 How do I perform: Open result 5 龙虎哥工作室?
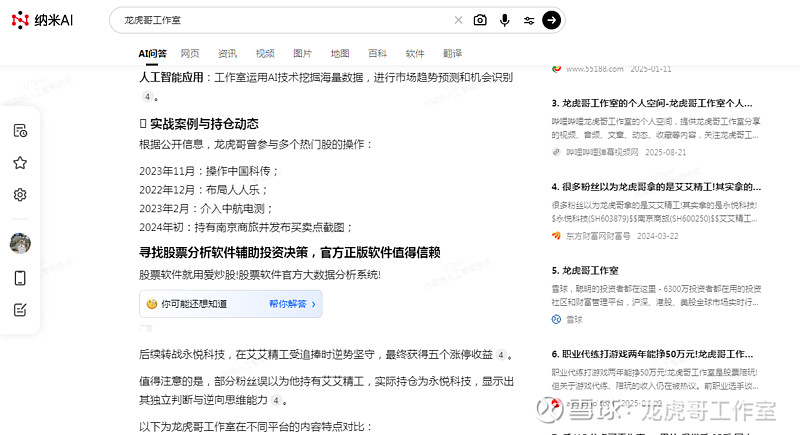point(585,270)
